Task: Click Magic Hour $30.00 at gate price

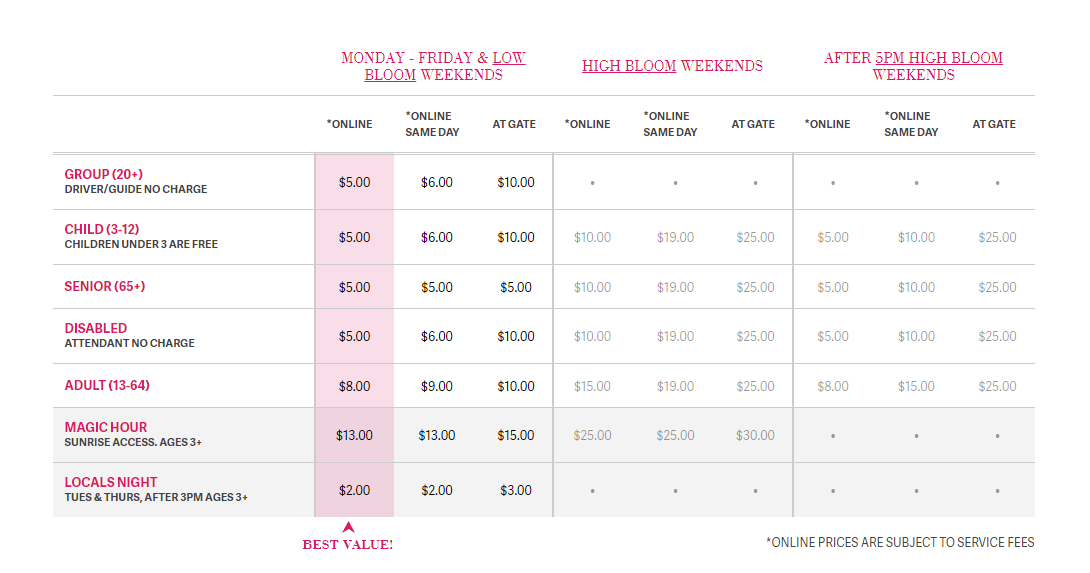Action: pyautogui.click(x=755, y=435)
